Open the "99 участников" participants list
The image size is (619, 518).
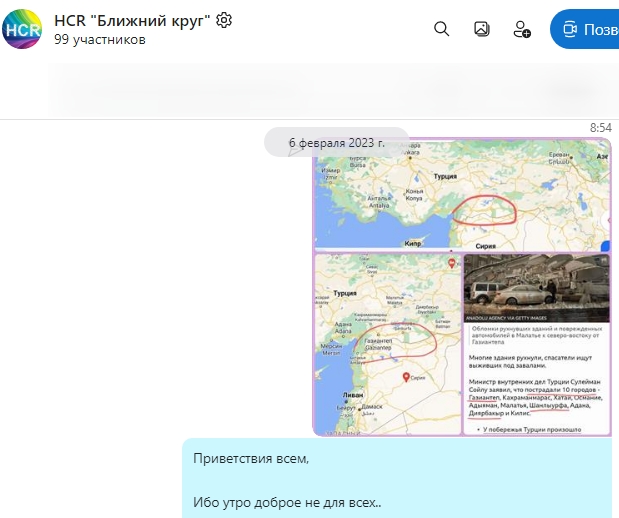(100, 40)
